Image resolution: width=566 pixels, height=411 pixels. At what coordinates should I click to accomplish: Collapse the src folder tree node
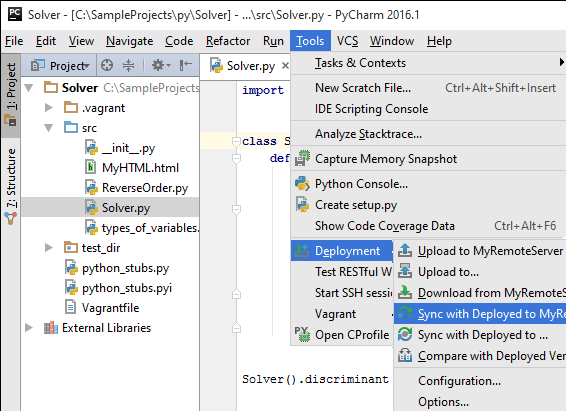49,128
